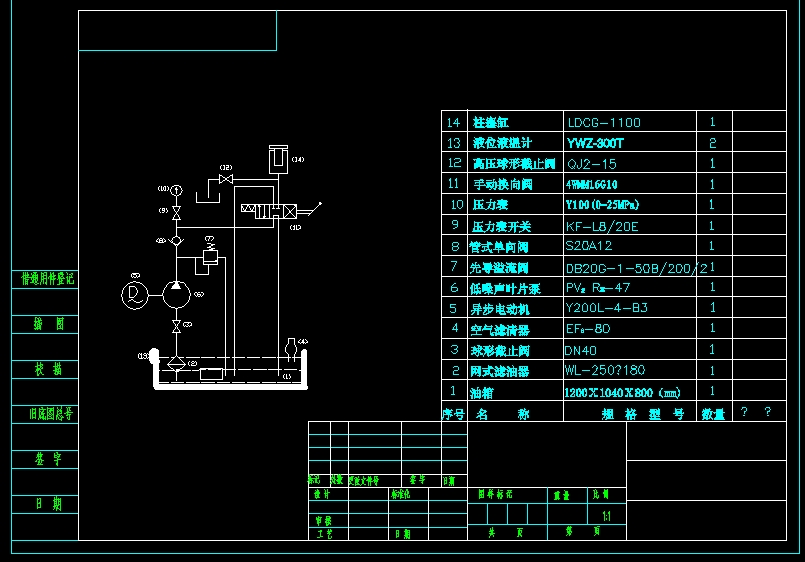The width and height of the screenshot is (805, 562).
Task: Click the ball shut-off valve symbol (3)
Action: point(176,327)
